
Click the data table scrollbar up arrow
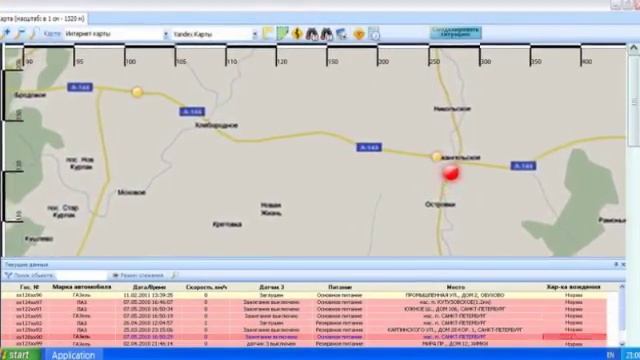tap(622, 287)
